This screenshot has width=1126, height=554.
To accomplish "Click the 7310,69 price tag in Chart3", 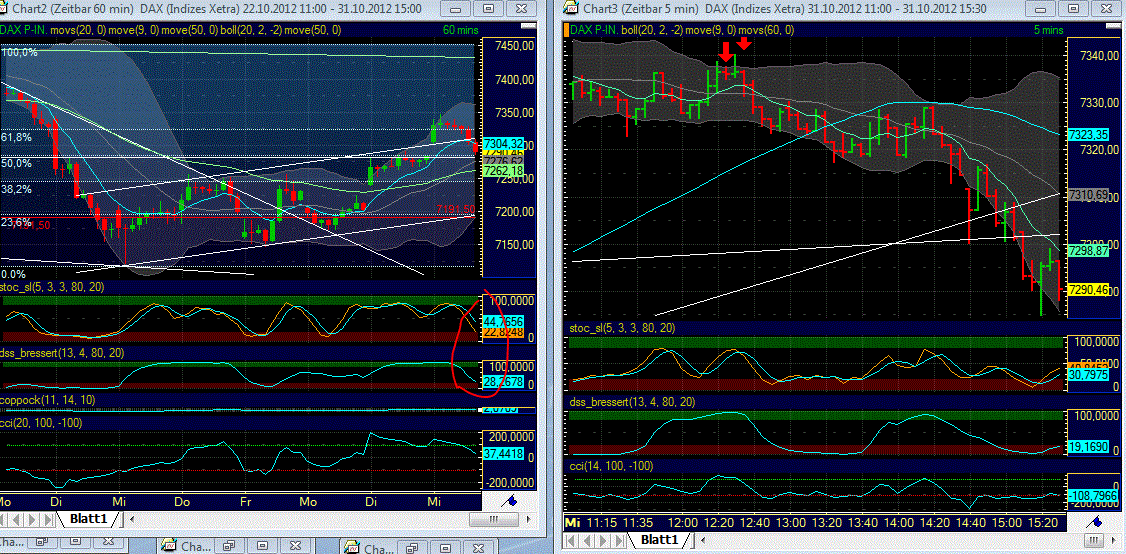I will coord(1089,195).
